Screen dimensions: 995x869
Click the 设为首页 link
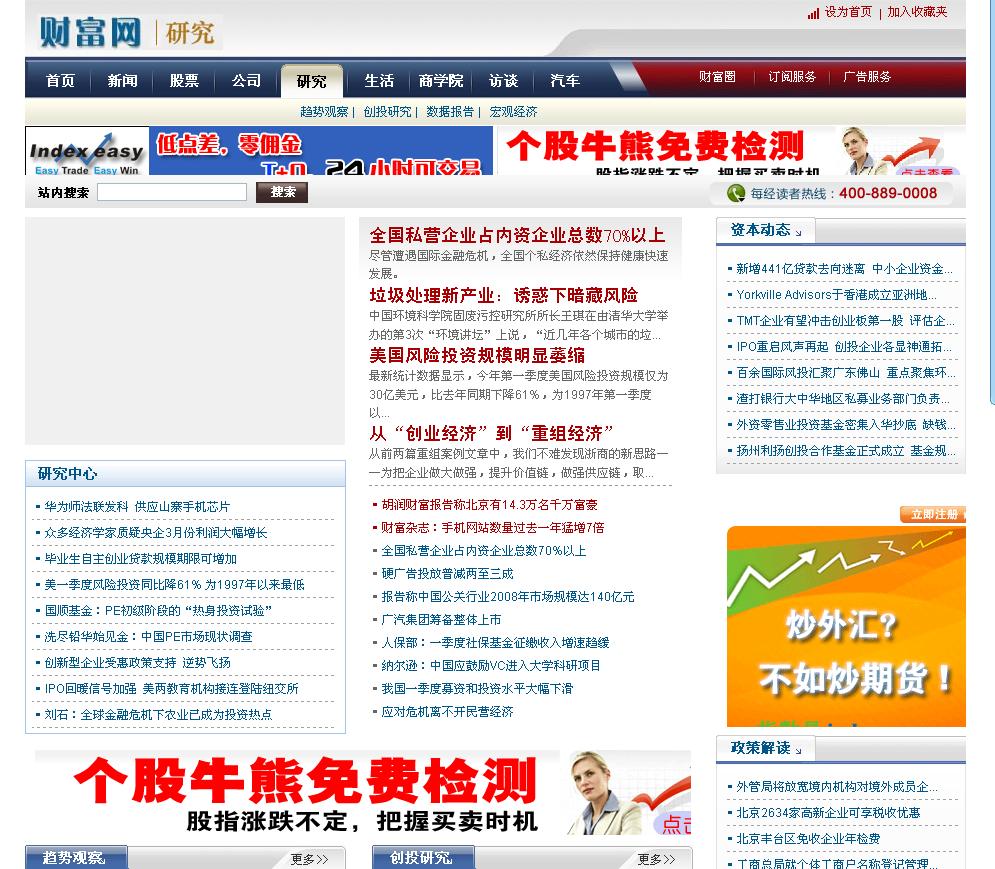coord(848,12)
